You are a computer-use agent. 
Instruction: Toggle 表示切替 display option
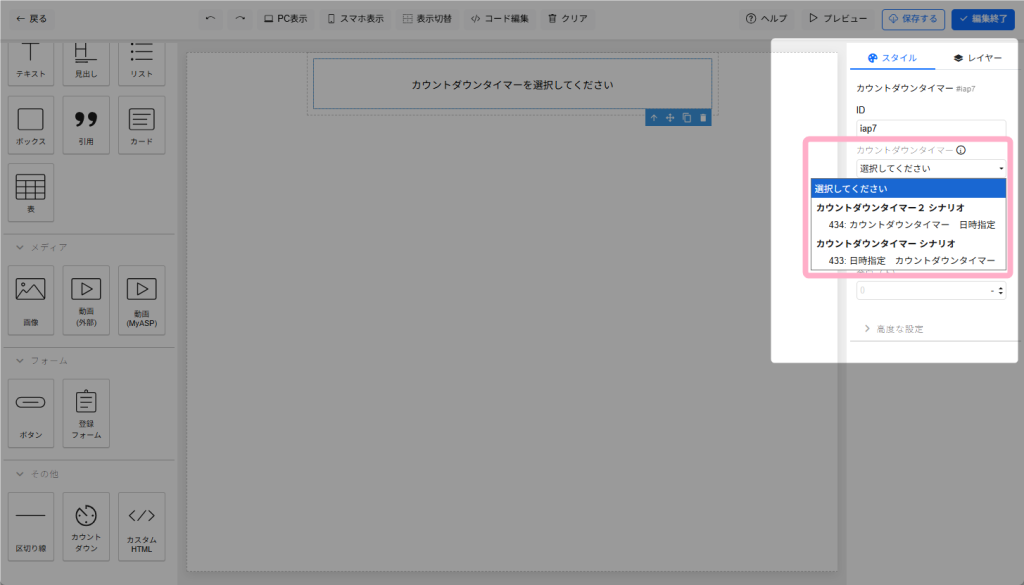(427, 18)
